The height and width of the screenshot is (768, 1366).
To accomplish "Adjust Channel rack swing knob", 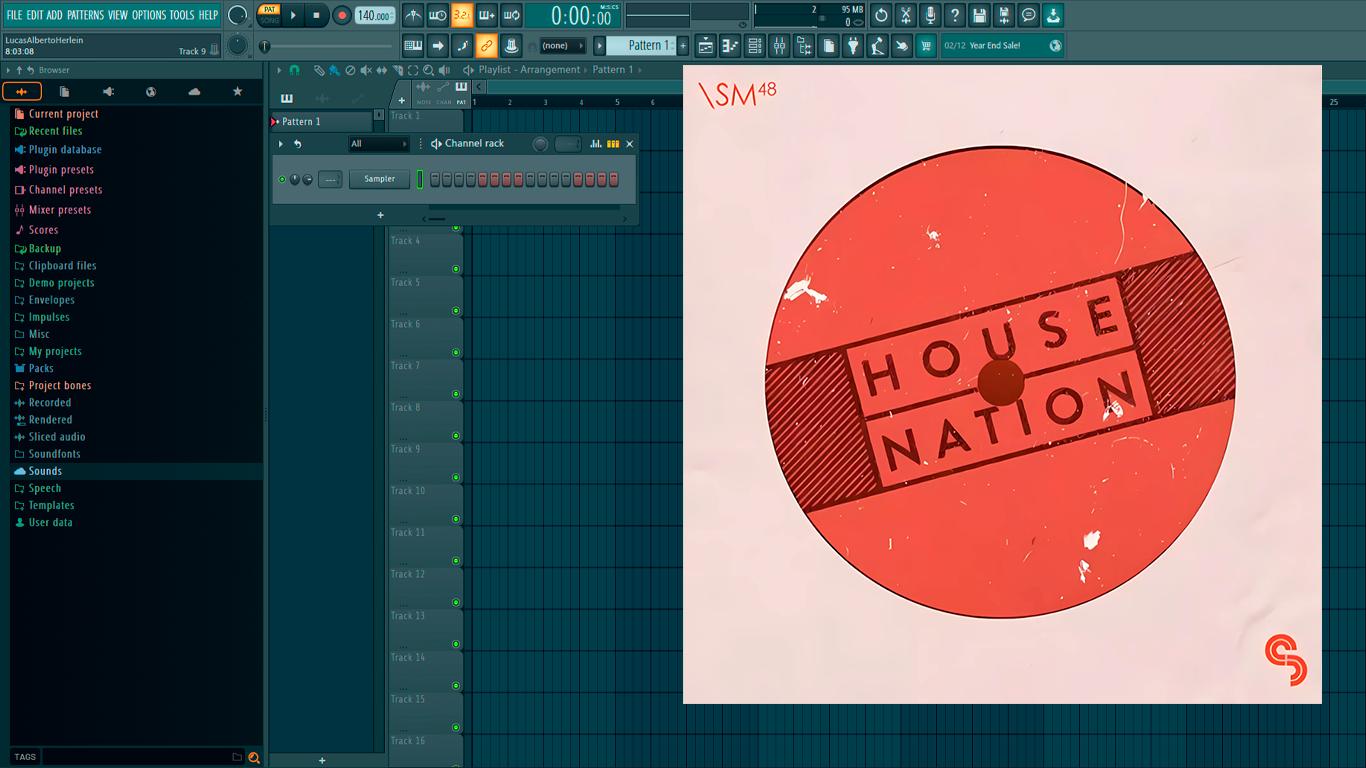I will point(541,144).
